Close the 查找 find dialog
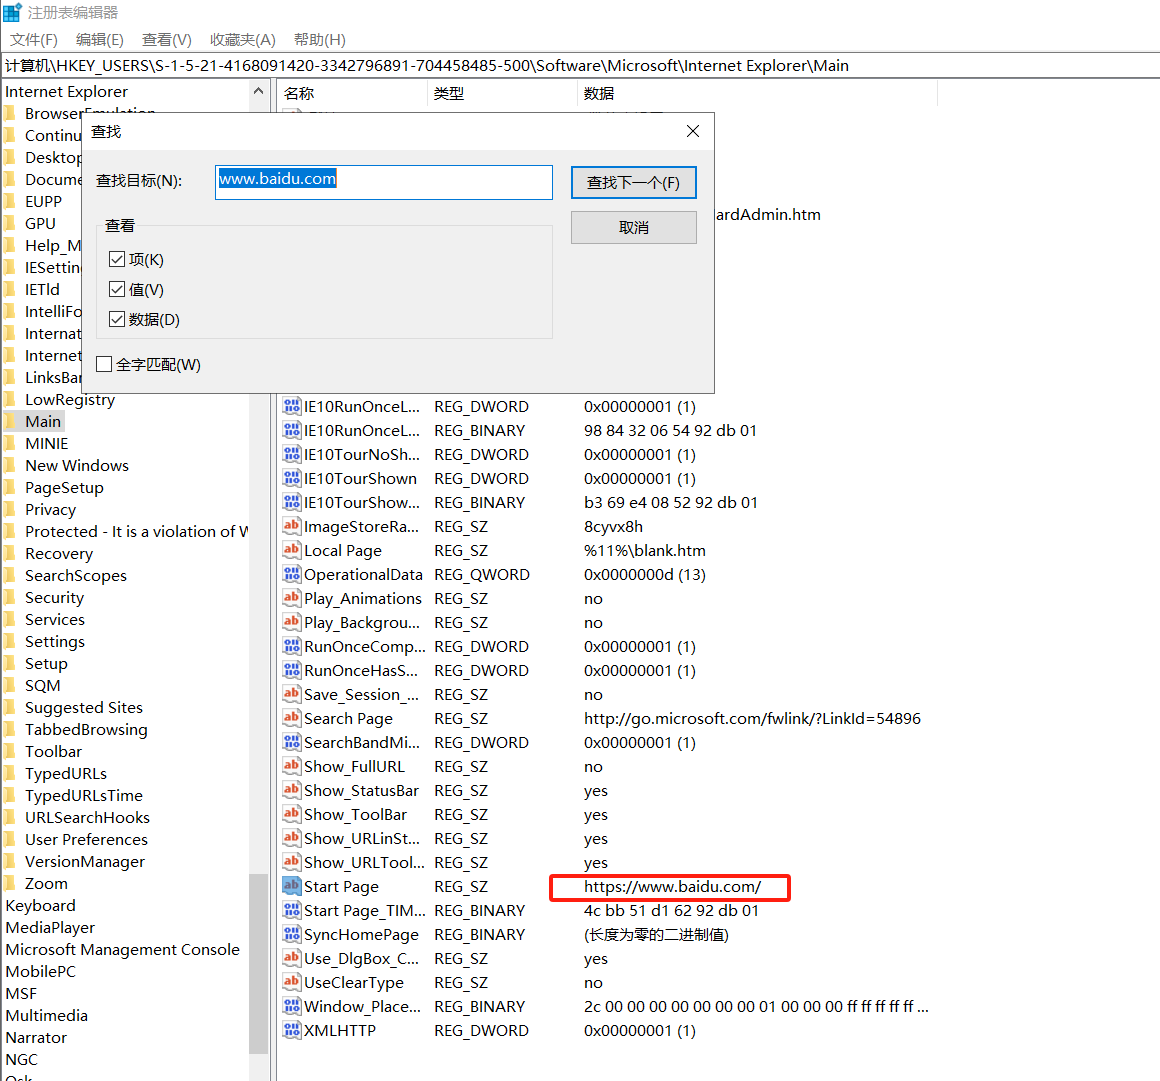The image size is (1160, 1081). tap(692, 131)
